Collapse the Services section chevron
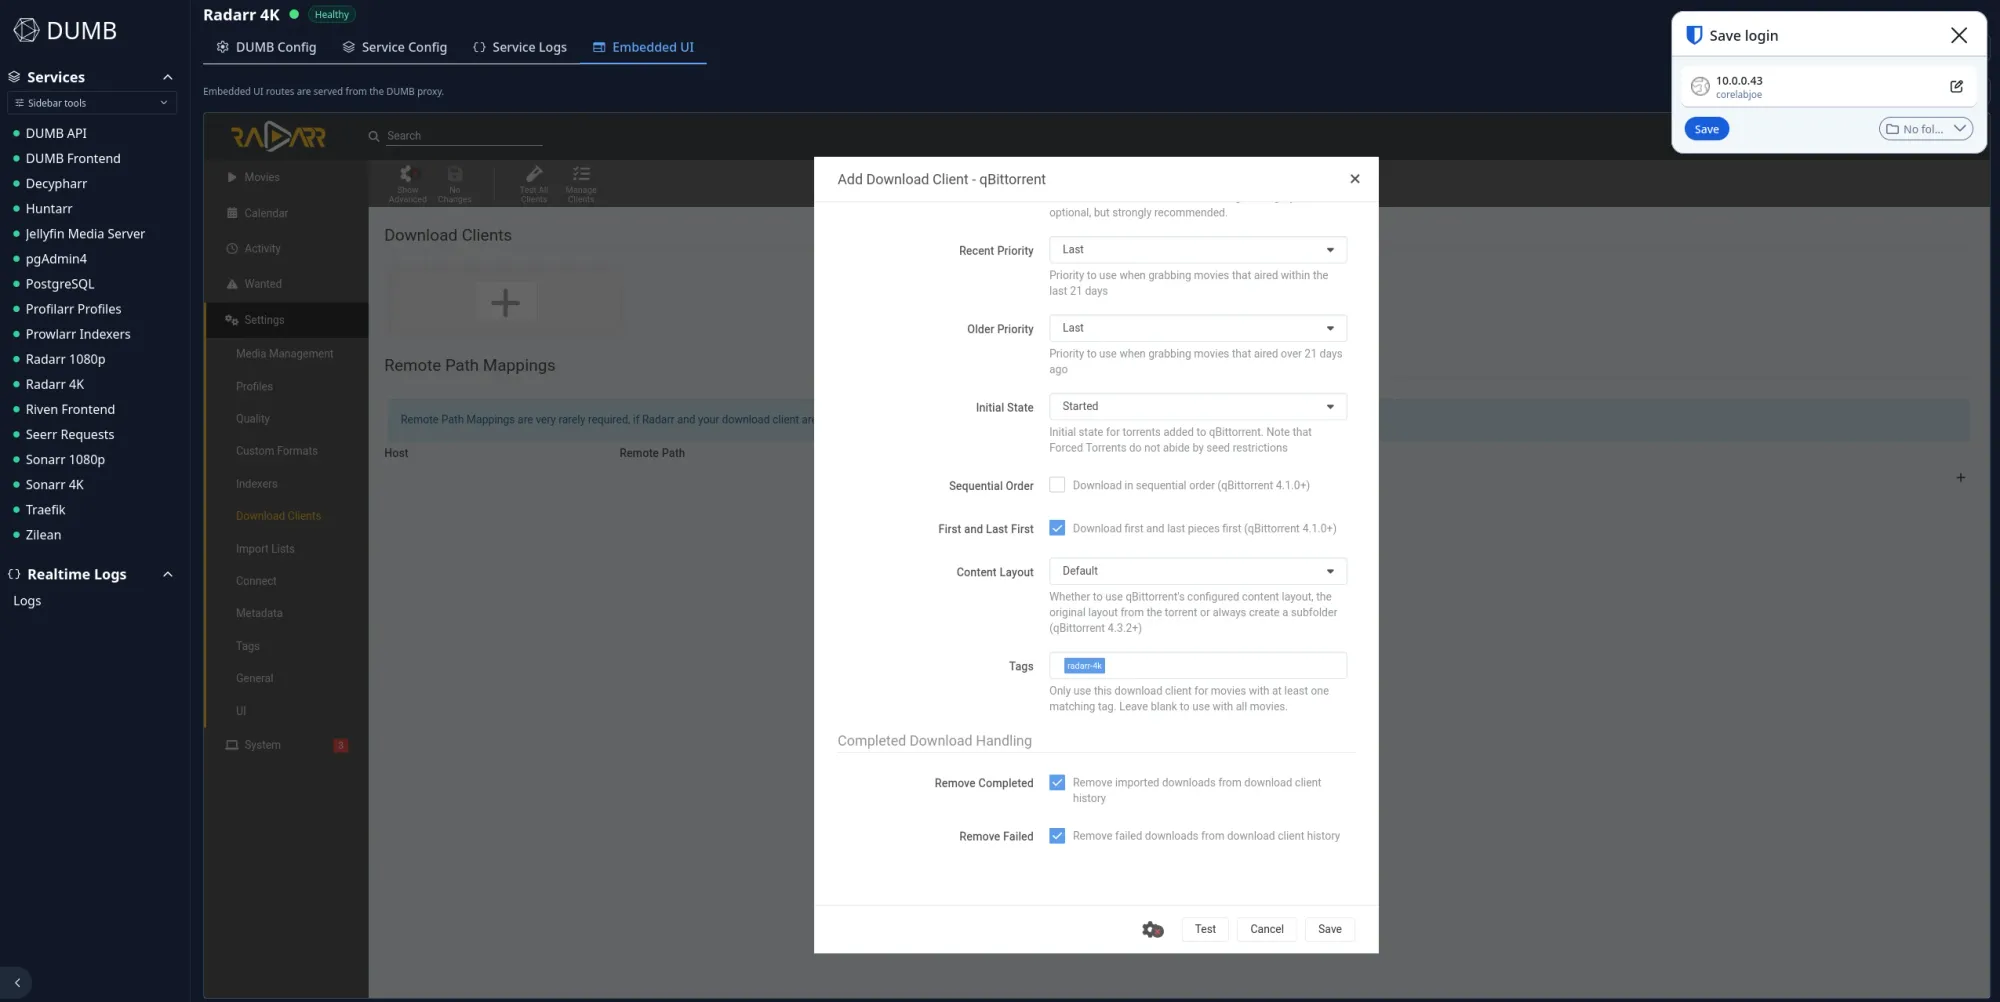 pyautogui.click(x=168, y=77)
